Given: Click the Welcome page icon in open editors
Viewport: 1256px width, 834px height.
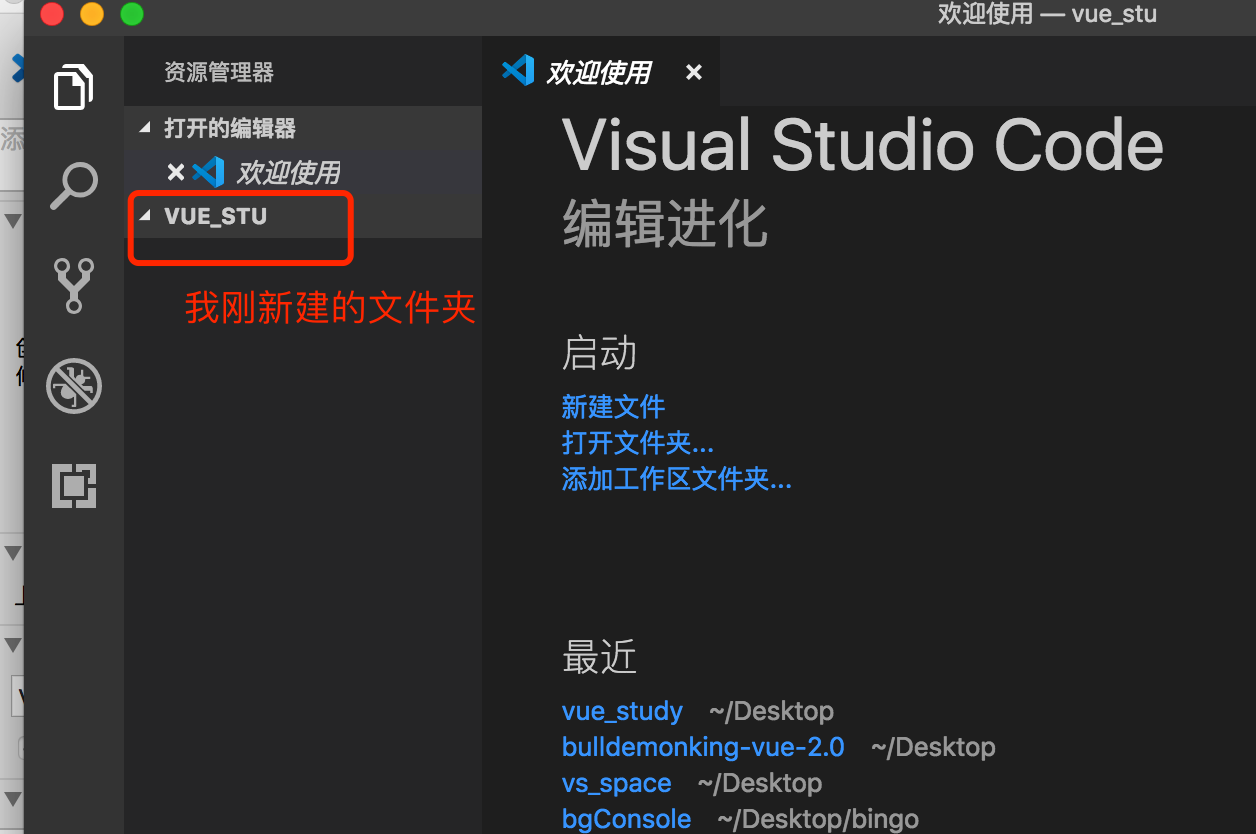Looking at the screenshot, I should (x=207, y=171).
